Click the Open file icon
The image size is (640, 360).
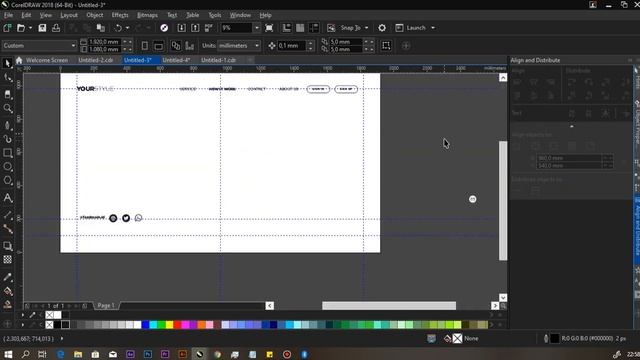(21, 28)
